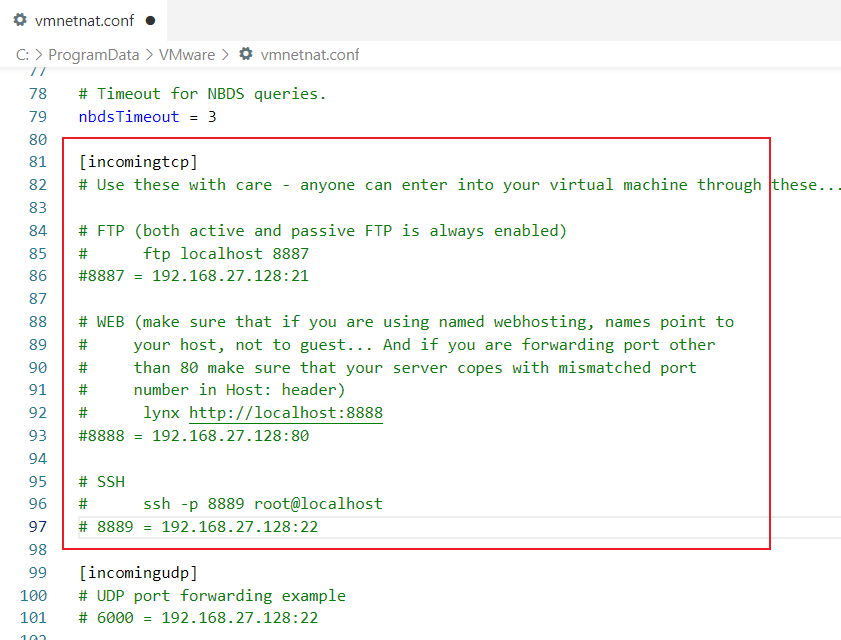
Task: Place cursor on the [incomingudp] section header
Action: 139,572
